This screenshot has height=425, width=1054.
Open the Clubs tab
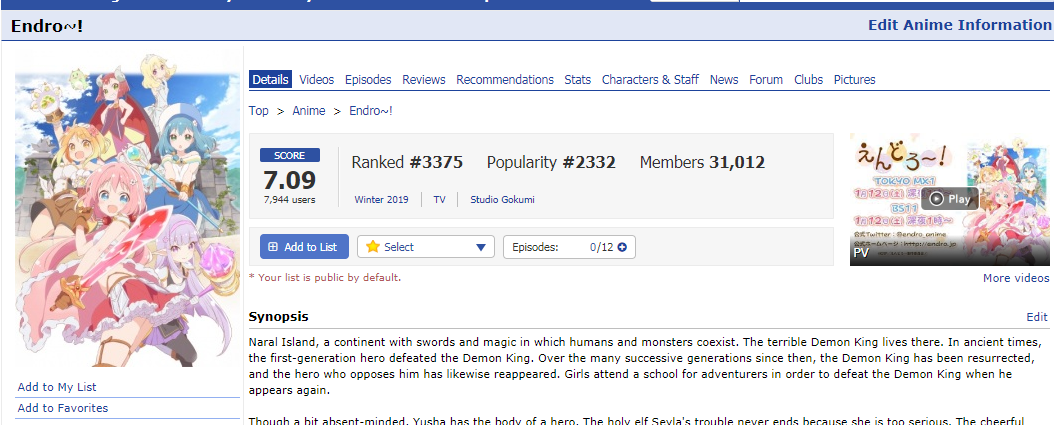pos(808,79)
